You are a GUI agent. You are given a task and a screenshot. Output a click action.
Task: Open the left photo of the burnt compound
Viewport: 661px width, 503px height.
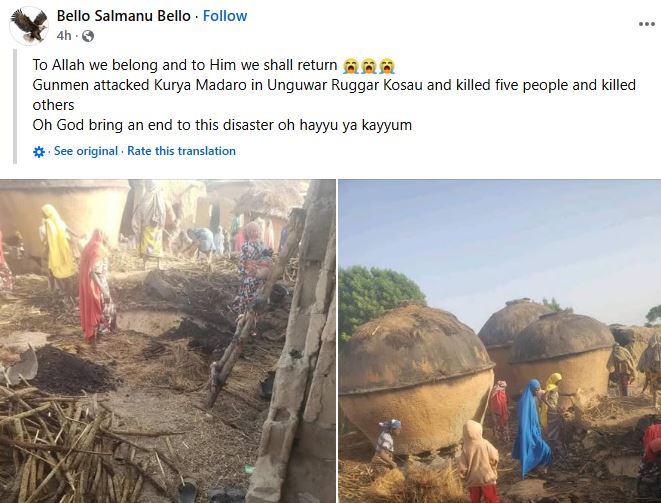167,340
